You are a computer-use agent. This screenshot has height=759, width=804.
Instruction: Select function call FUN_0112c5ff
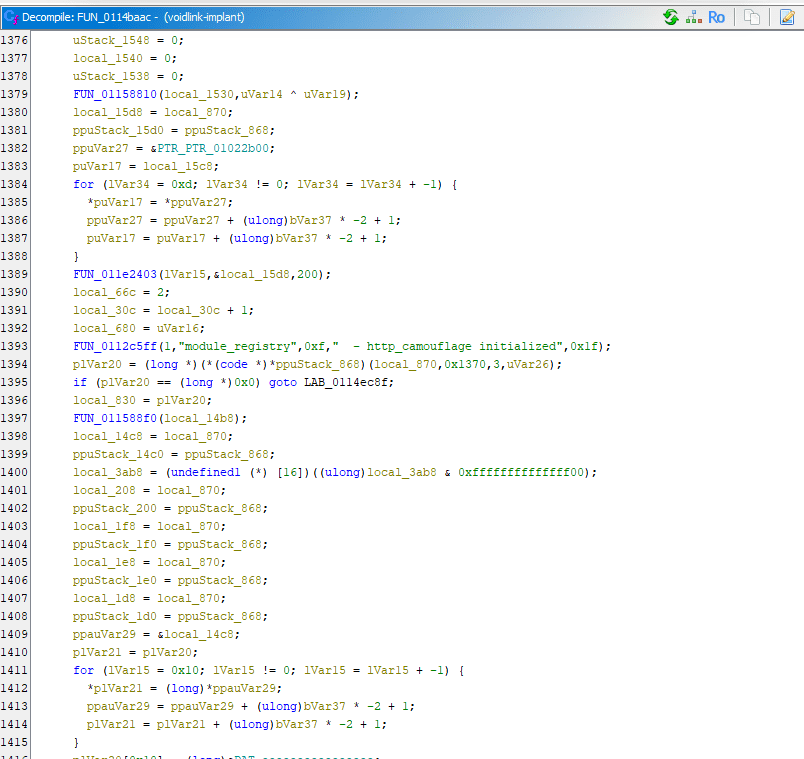[115, 346]
